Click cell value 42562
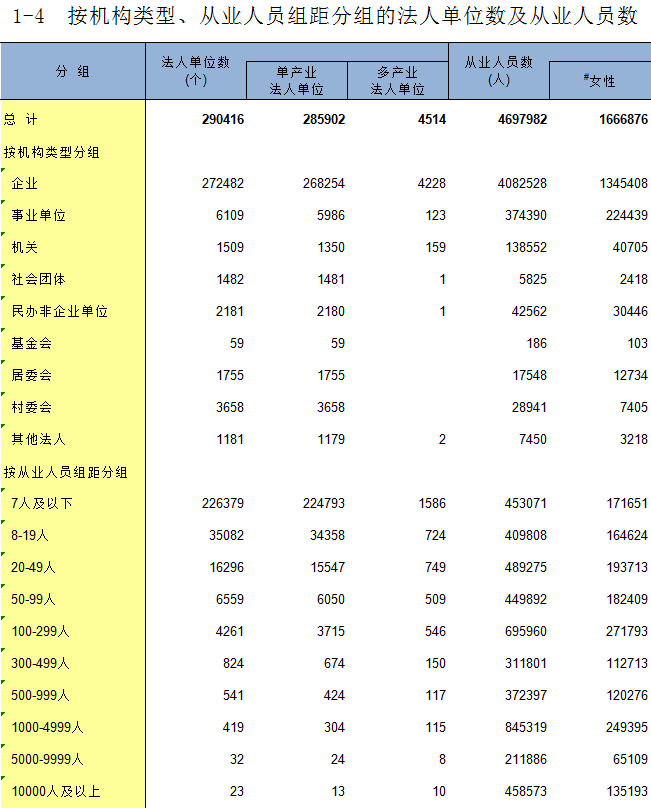Image resolution: width=651 pixels, height=808 pixels. pos(529,311)
